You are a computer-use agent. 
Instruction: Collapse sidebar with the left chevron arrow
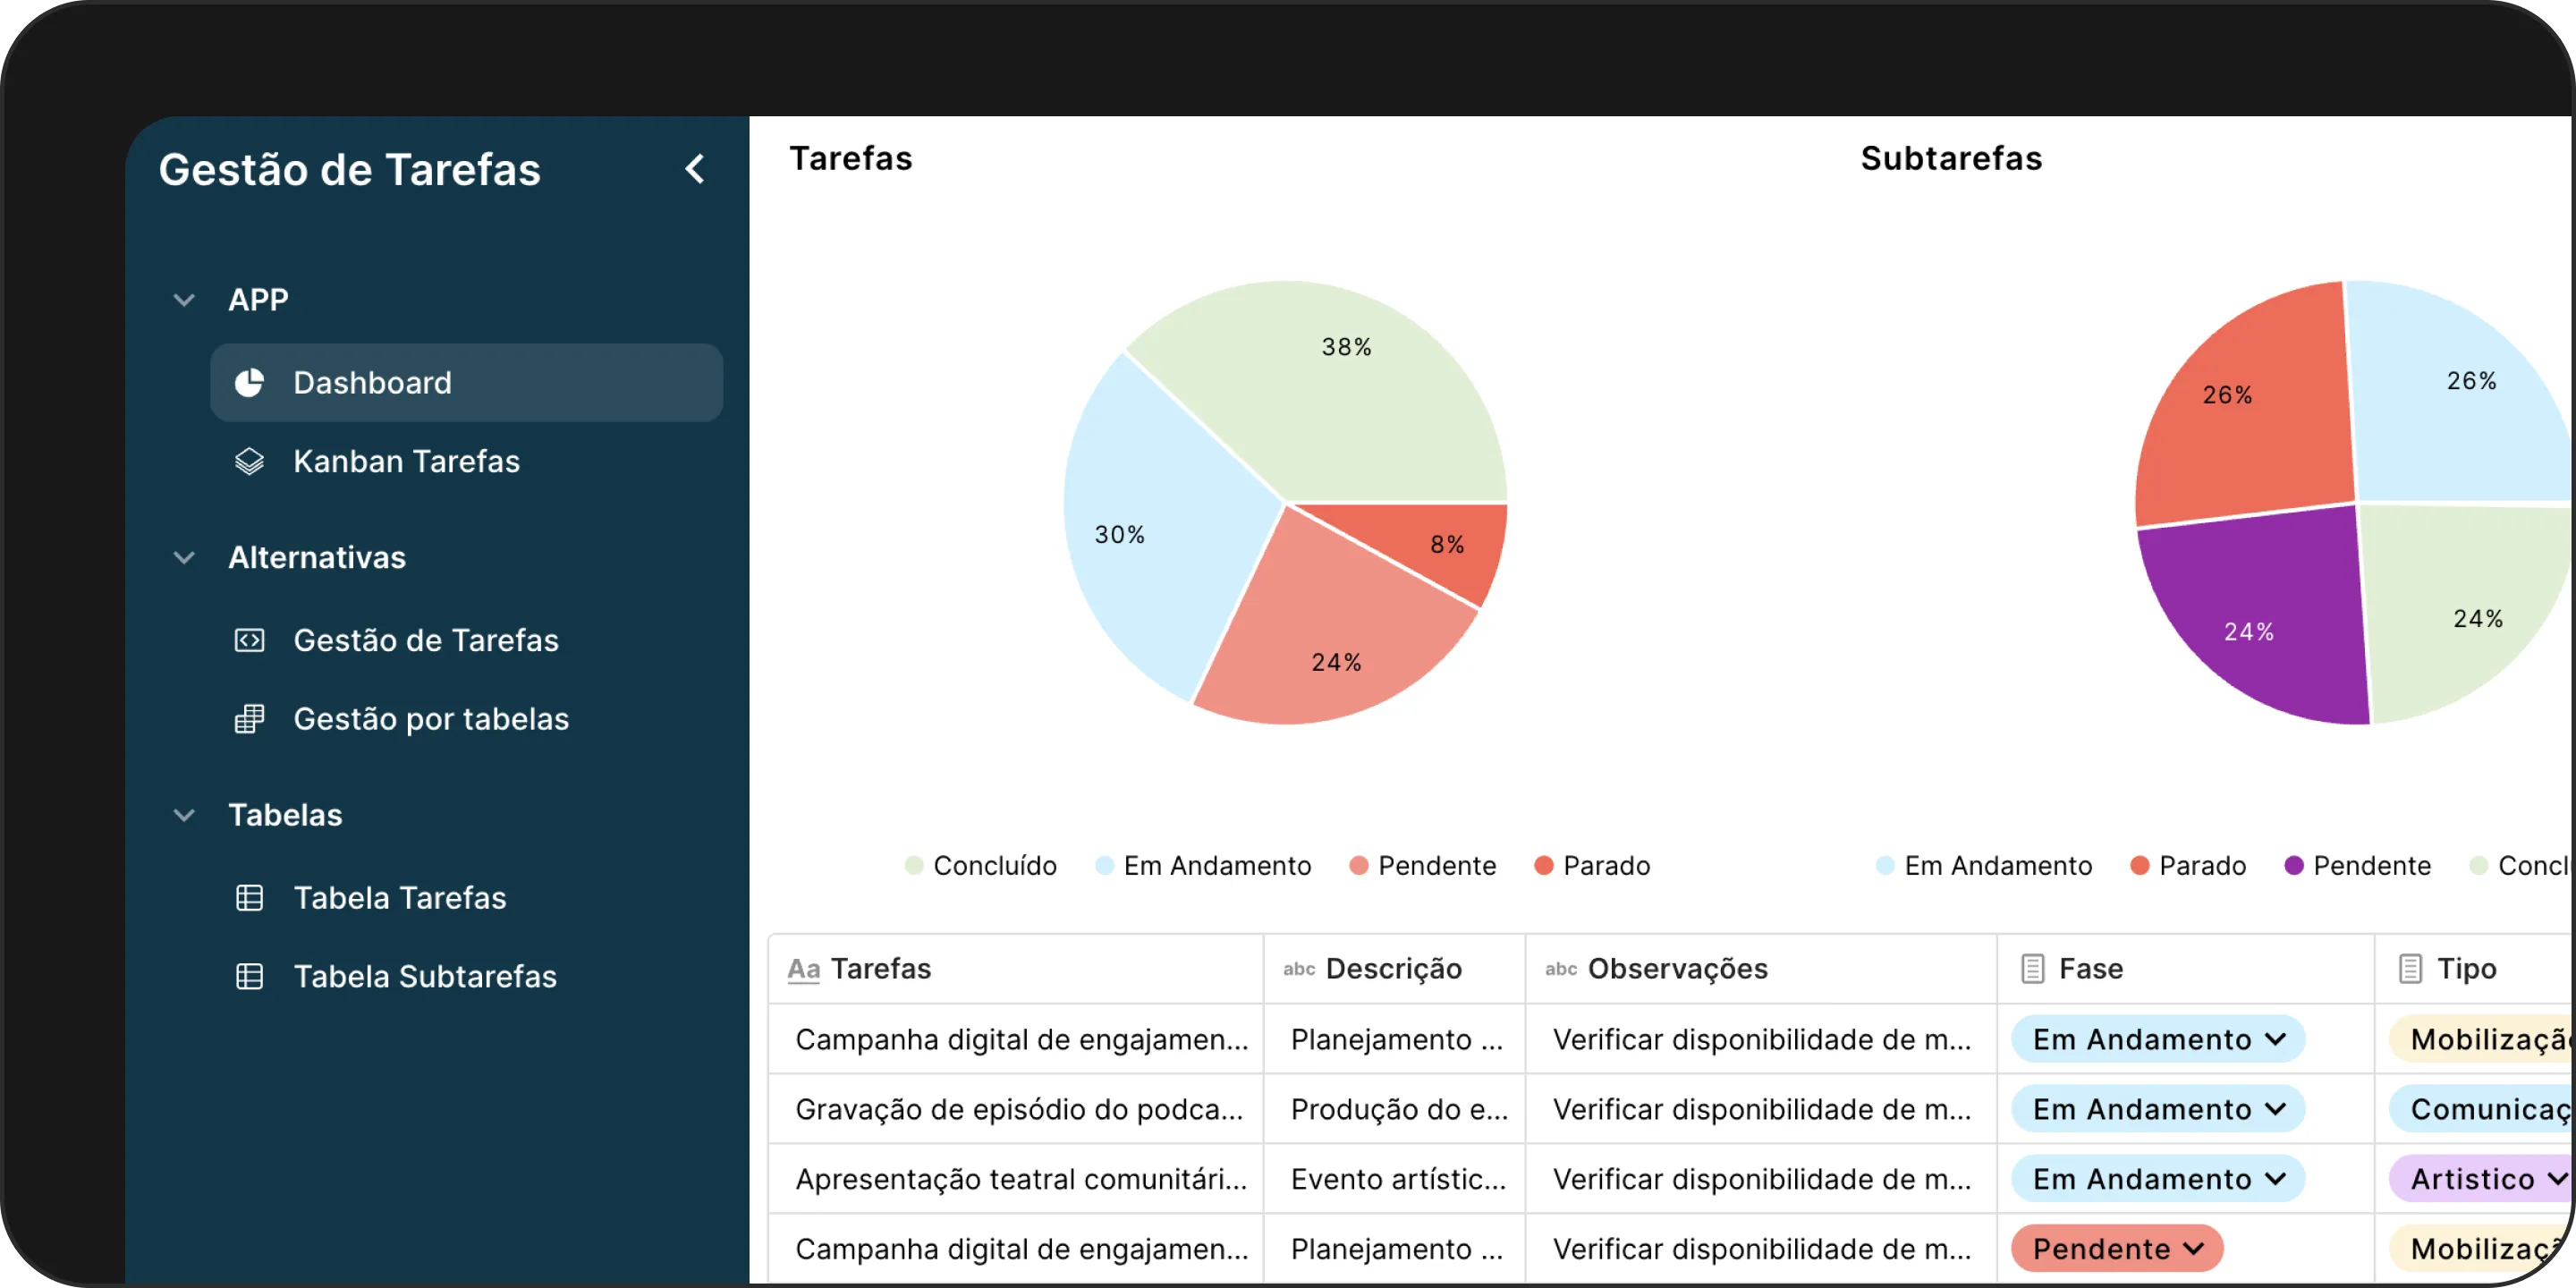point(695,169)
